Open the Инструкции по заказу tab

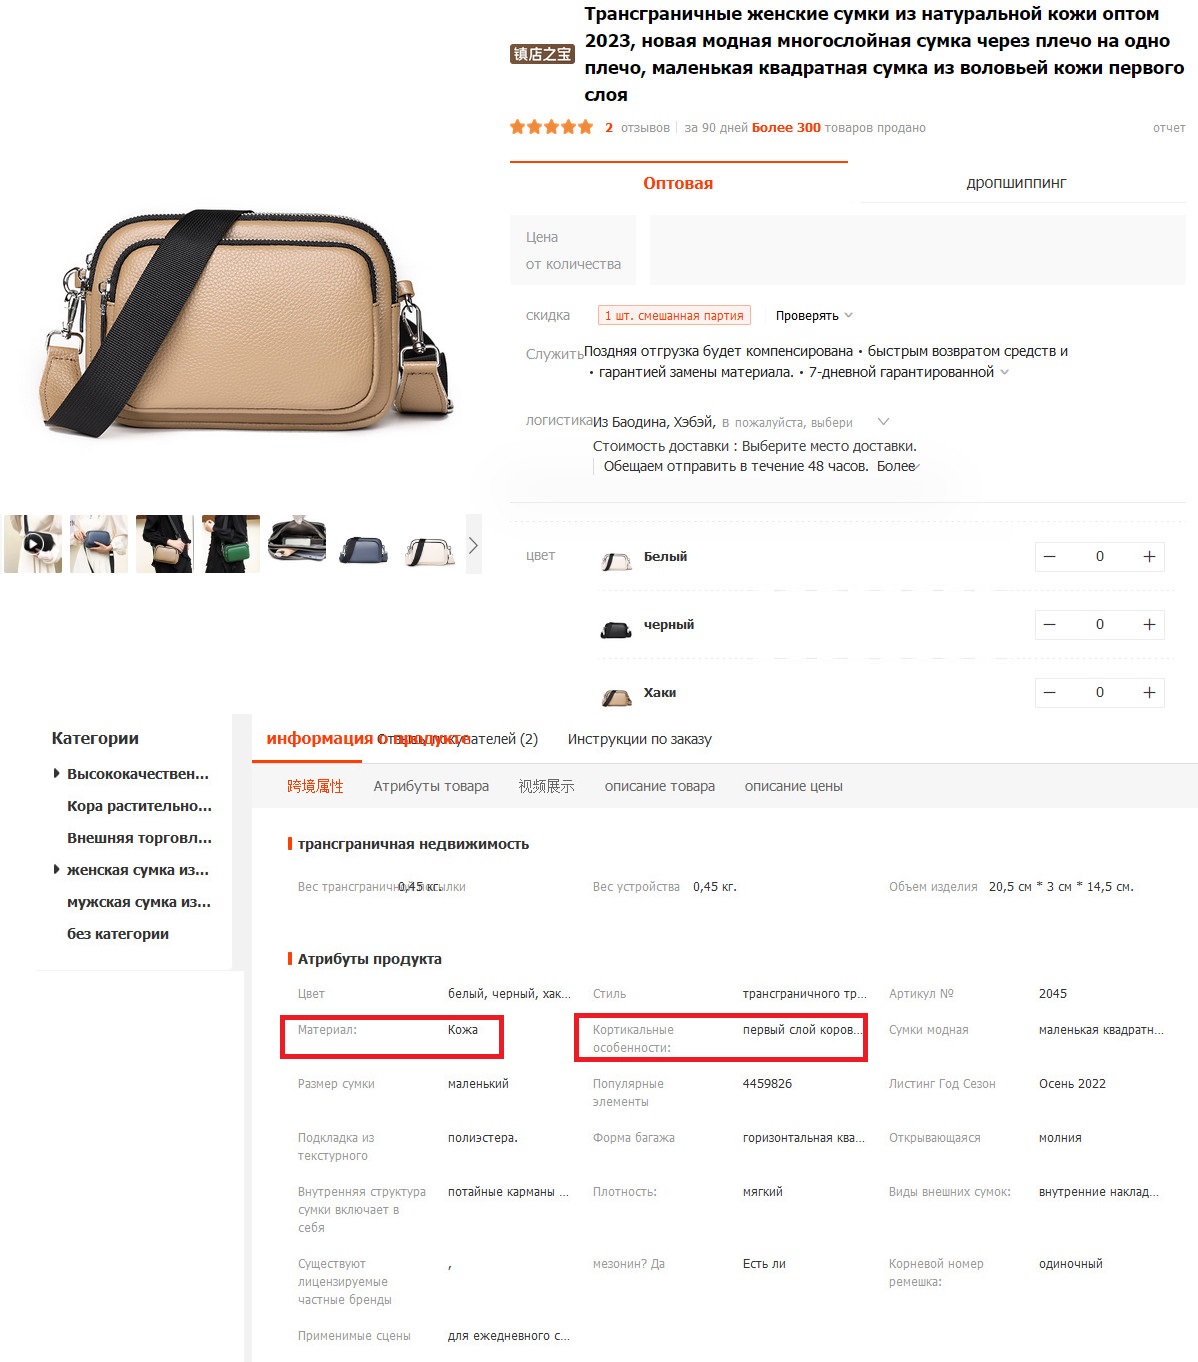coord(640,739)
